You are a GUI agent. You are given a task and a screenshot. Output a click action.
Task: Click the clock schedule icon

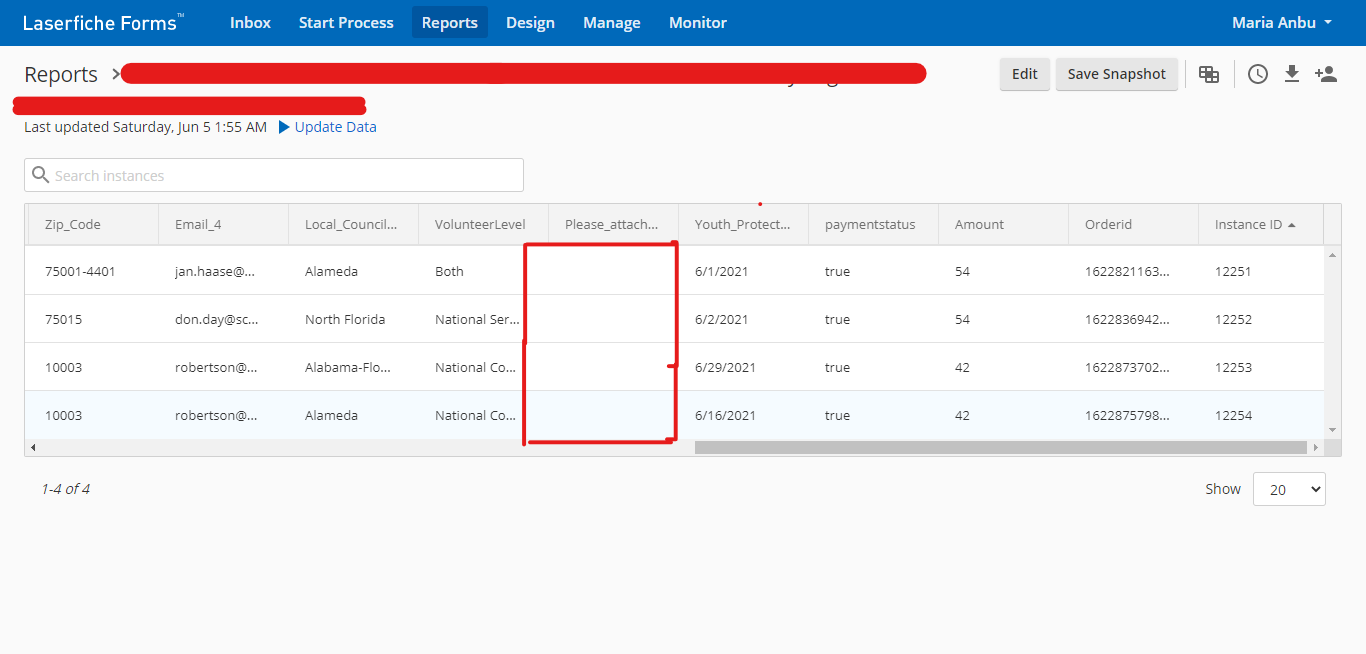click(x=1257, y=74)
